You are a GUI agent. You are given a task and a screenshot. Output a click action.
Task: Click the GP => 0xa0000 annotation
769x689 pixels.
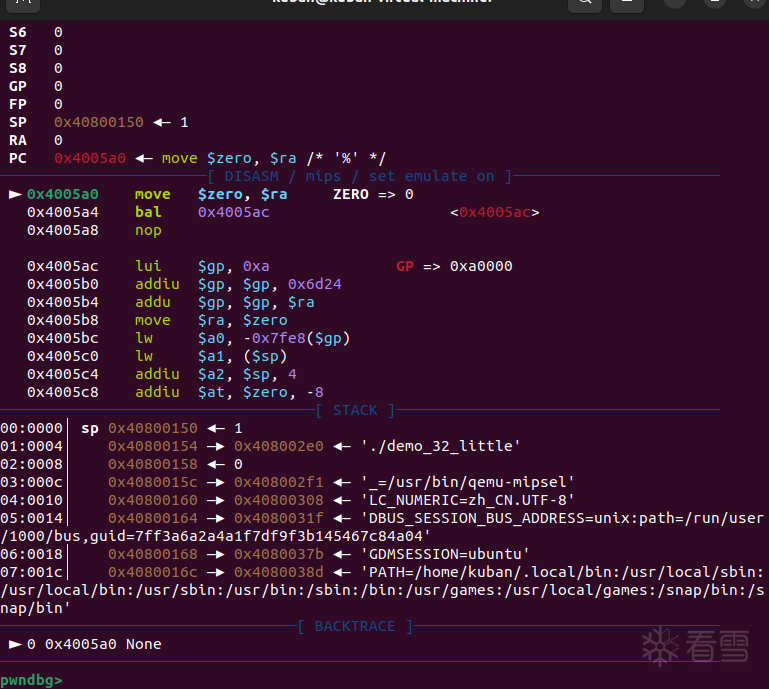pos(454,266)
